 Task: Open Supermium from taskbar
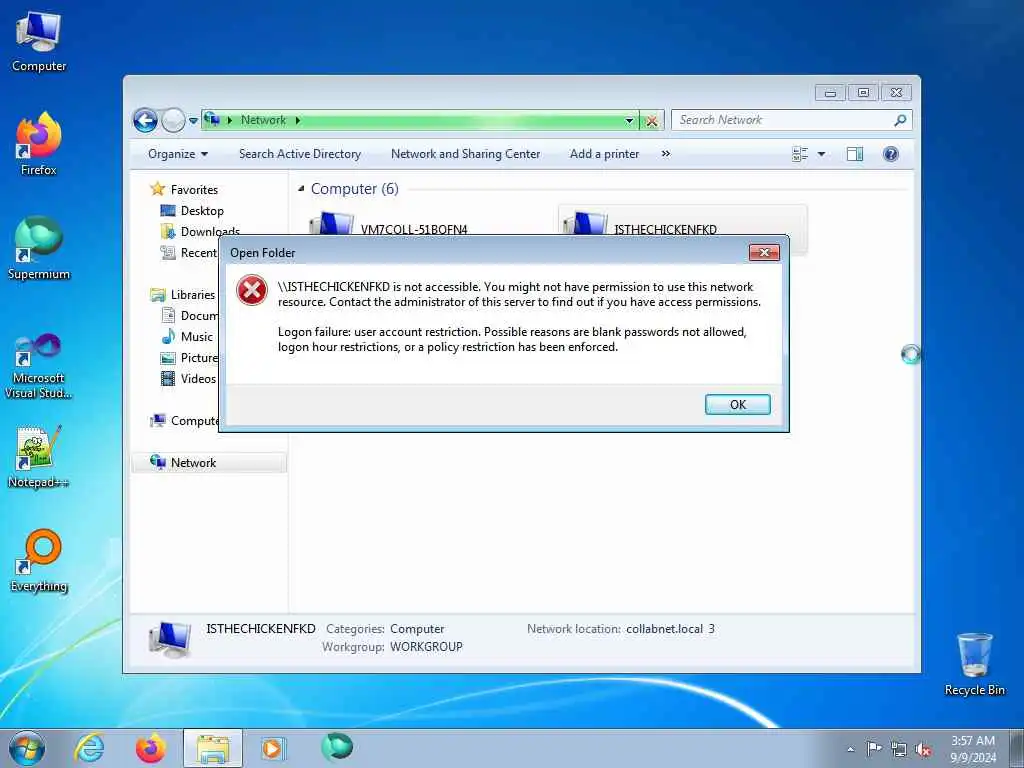point(337,747)
